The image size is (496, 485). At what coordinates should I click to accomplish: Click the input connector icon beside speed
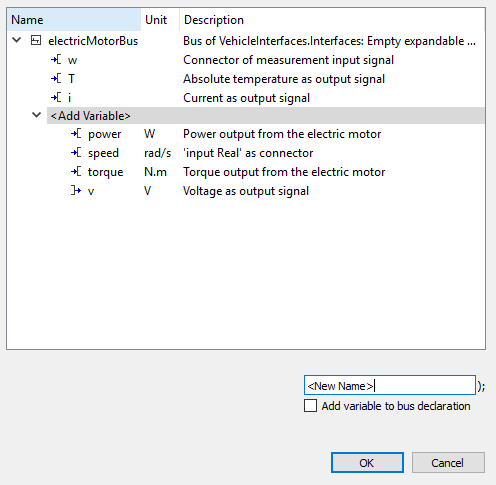point(76,153)
